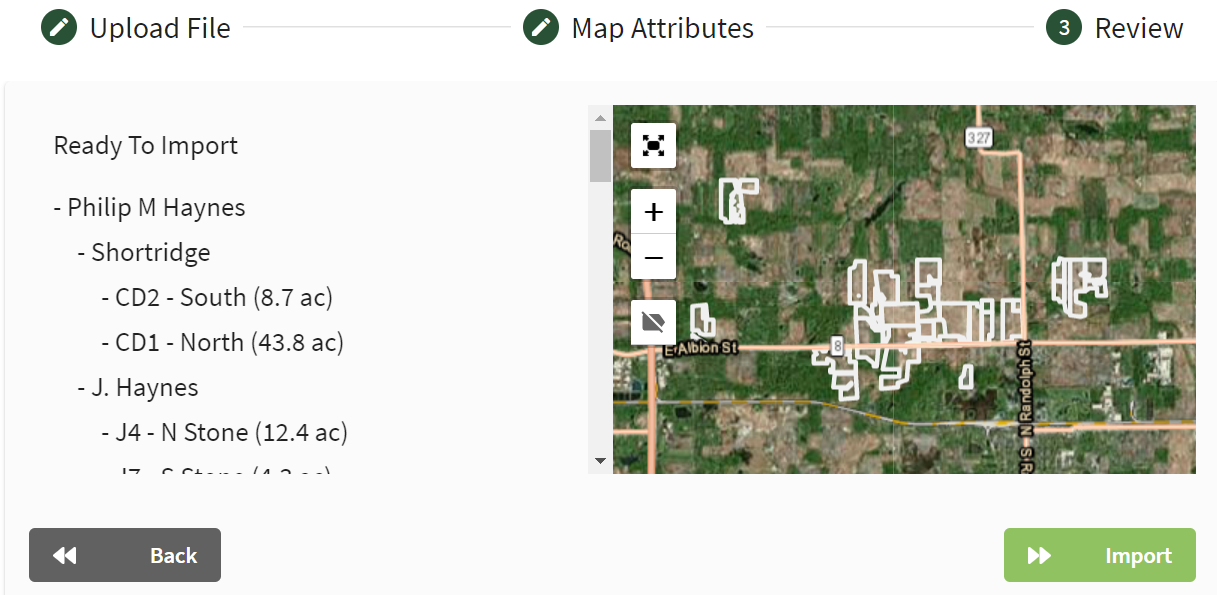Select the Review step label

click(1139, 28)
